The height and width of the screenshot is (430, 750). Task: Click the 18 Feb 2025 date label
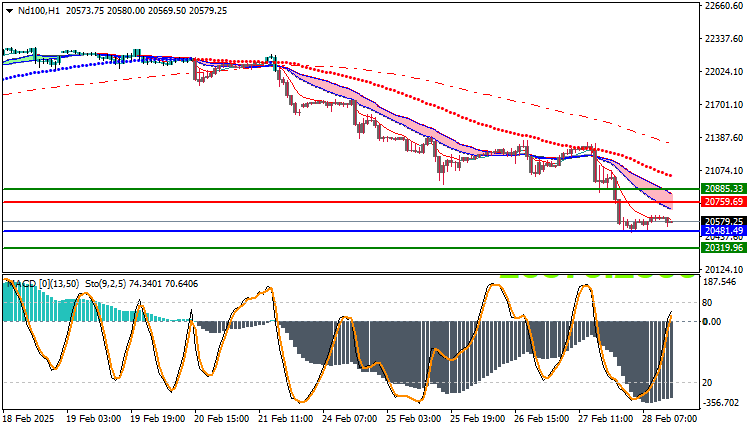pos(29,419)
